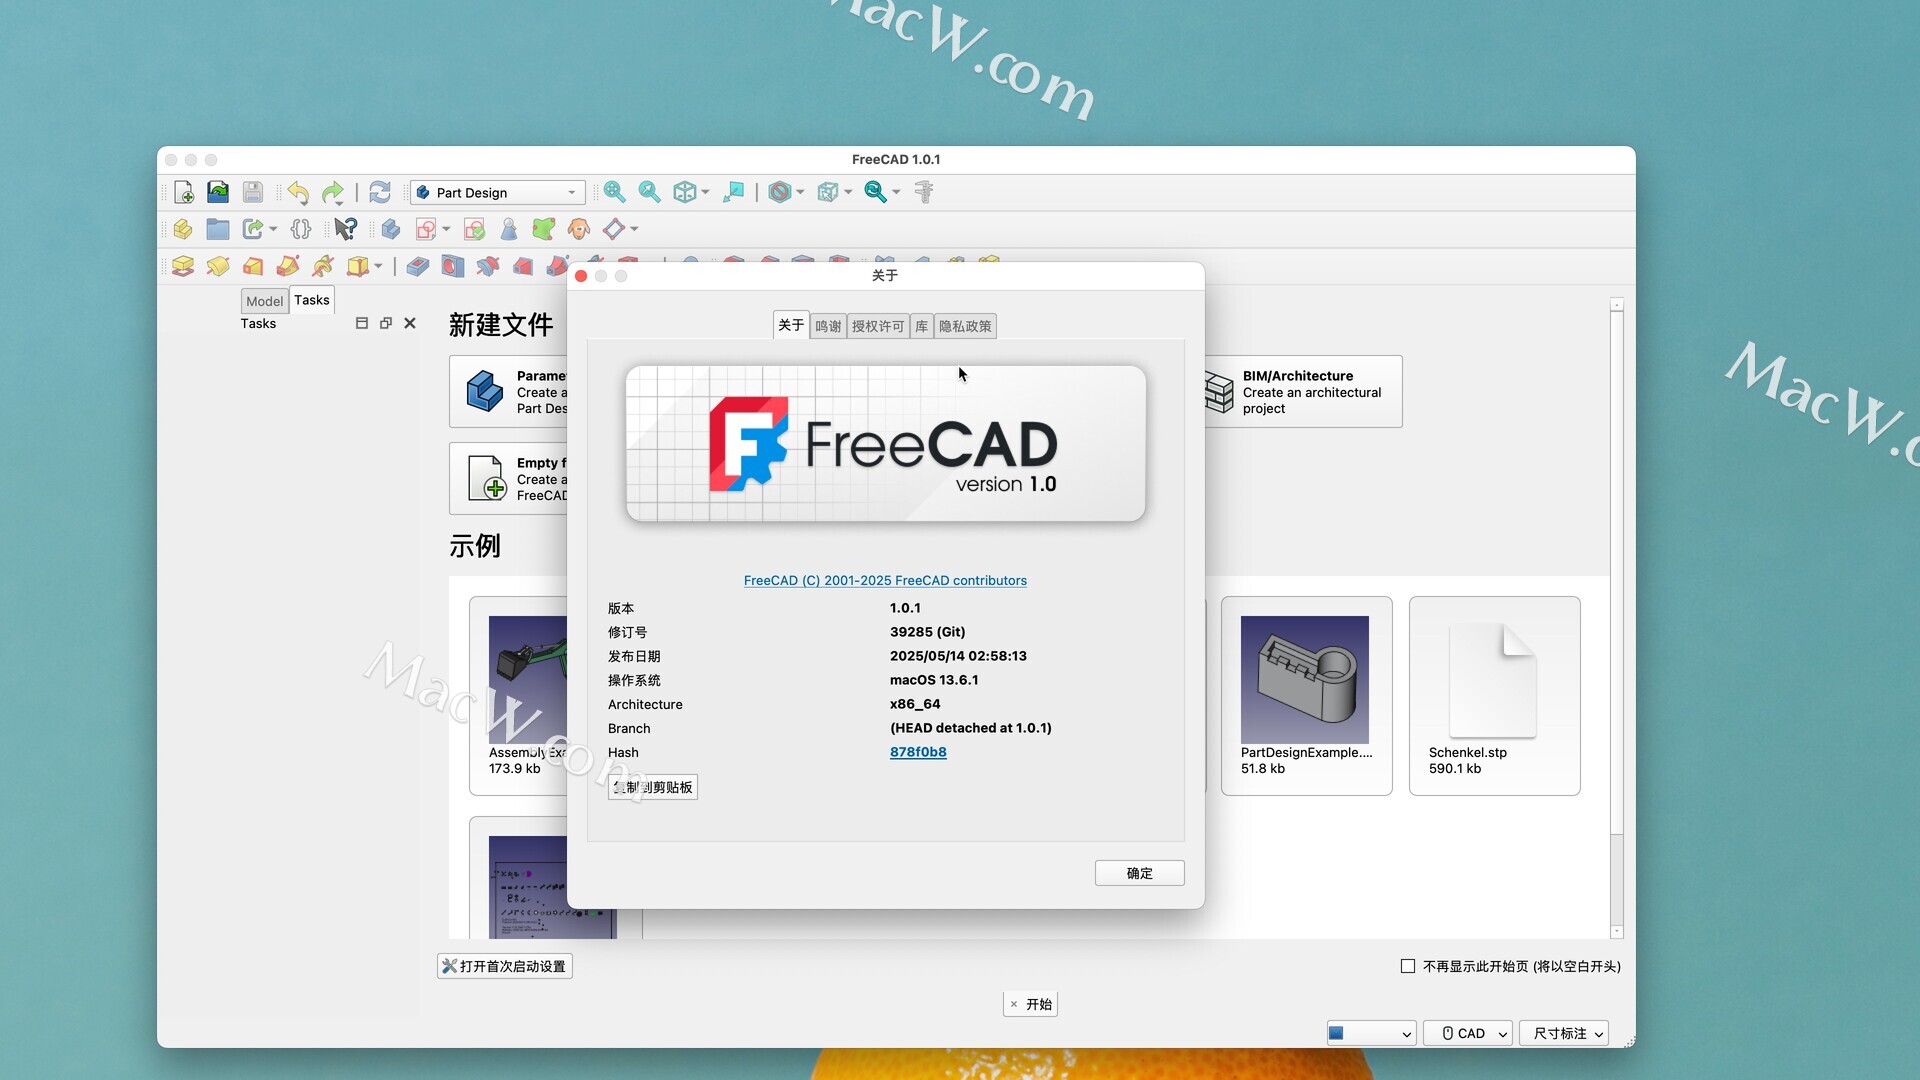Viewport: 1920px width, 1080px height.
Task: Click the Measure caliper icon
Action: pyautogui.click(x=924, y=192)
